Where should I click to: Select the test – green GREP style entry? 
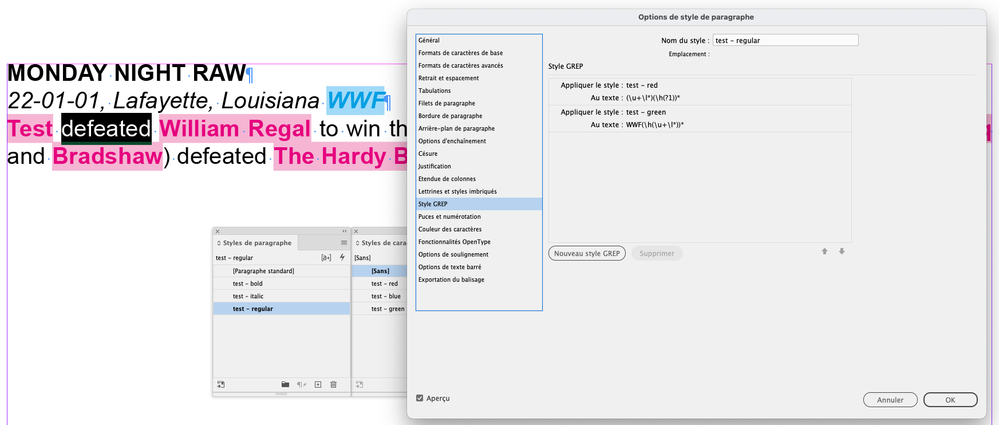700,119
